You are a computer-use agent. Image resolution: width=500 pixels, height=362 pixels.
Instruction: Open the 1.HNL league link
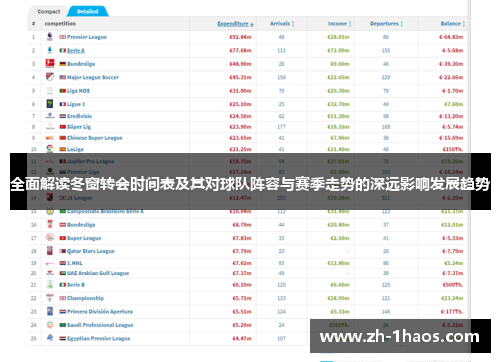[x=75, y=263]
